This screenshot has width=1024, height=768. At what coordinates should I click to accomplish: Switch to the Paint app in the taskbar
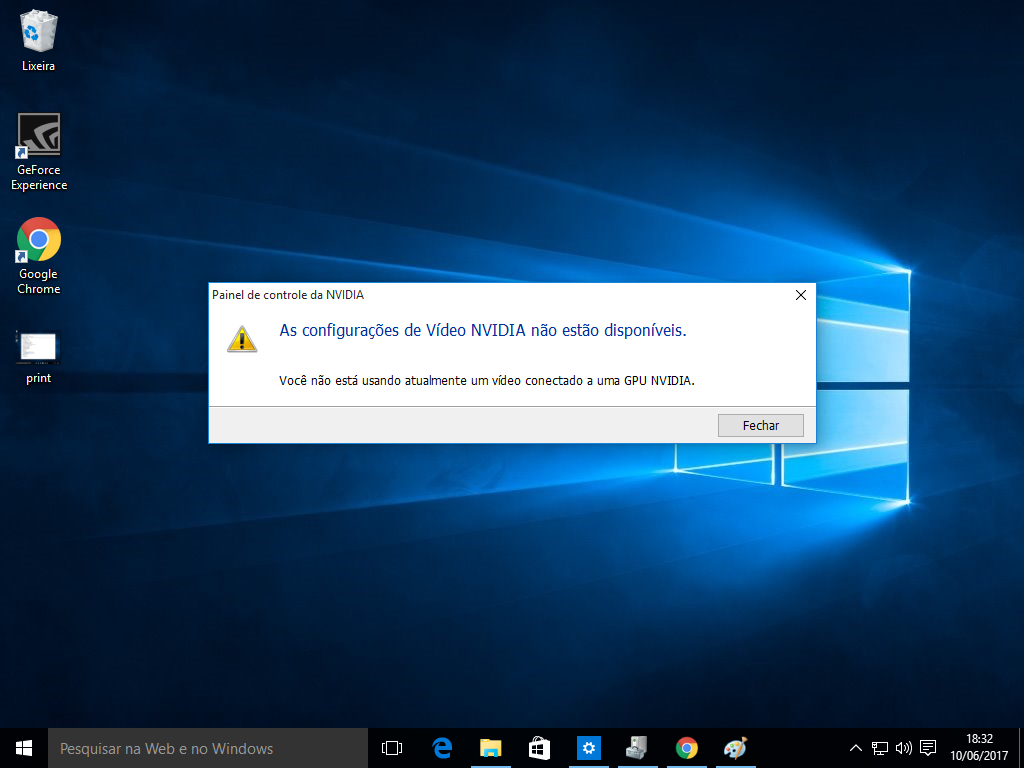coord(735,748)
